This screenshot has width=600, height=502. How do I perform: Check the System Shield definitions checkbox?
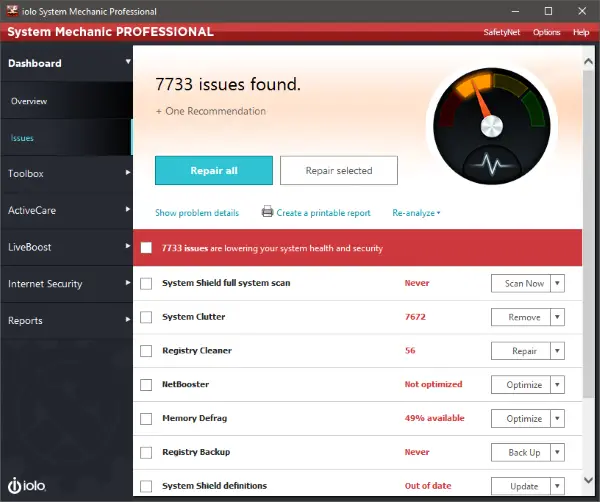(x=146, y=486)
